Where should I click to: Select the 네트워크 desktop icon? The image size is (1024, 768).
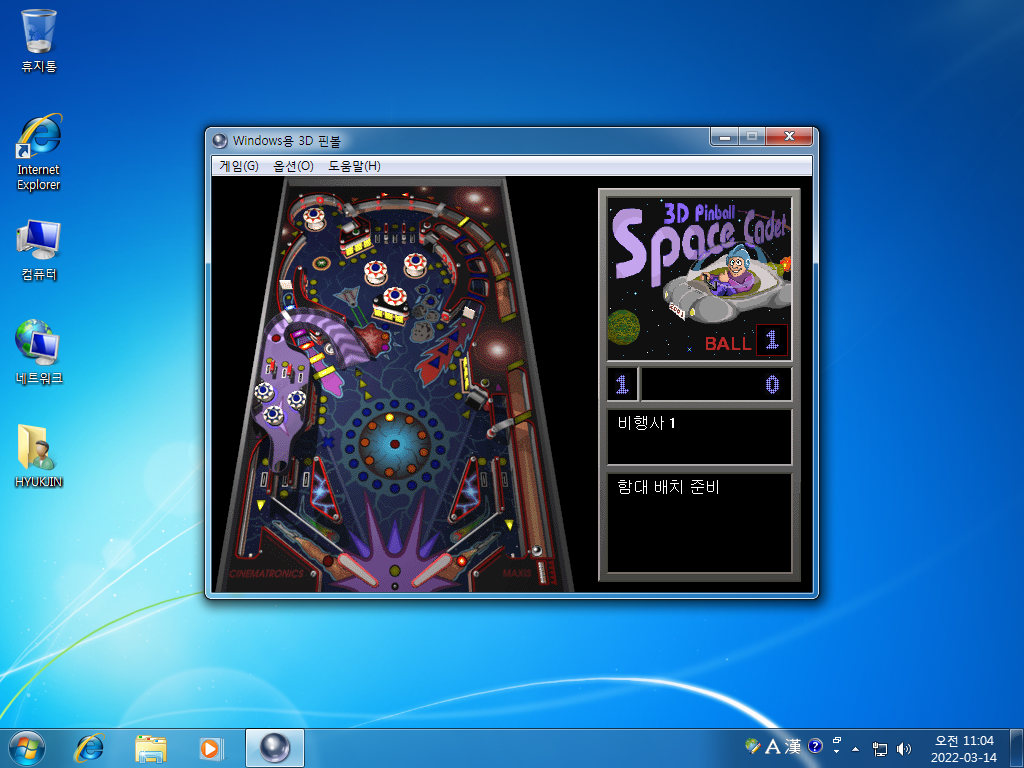(x=39, y=351)
